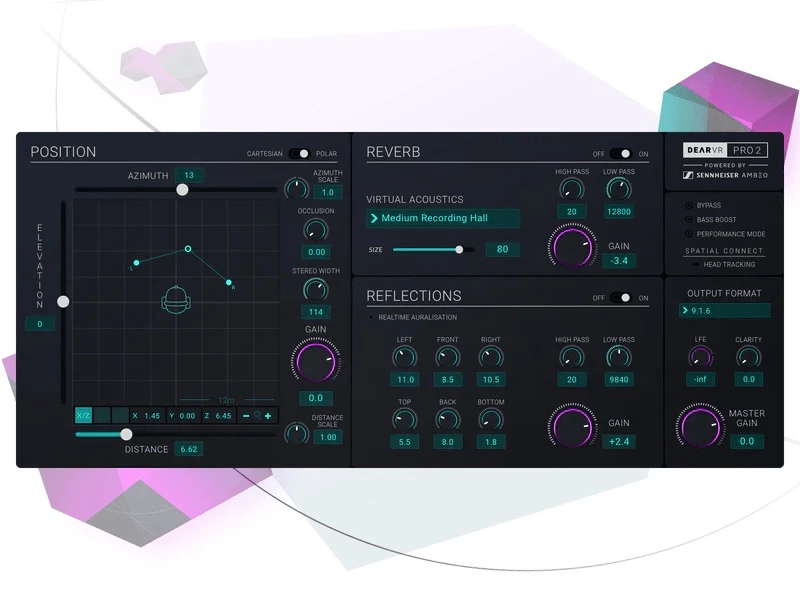
Task: Select the X/Z view button
Action: pos(83,416)
